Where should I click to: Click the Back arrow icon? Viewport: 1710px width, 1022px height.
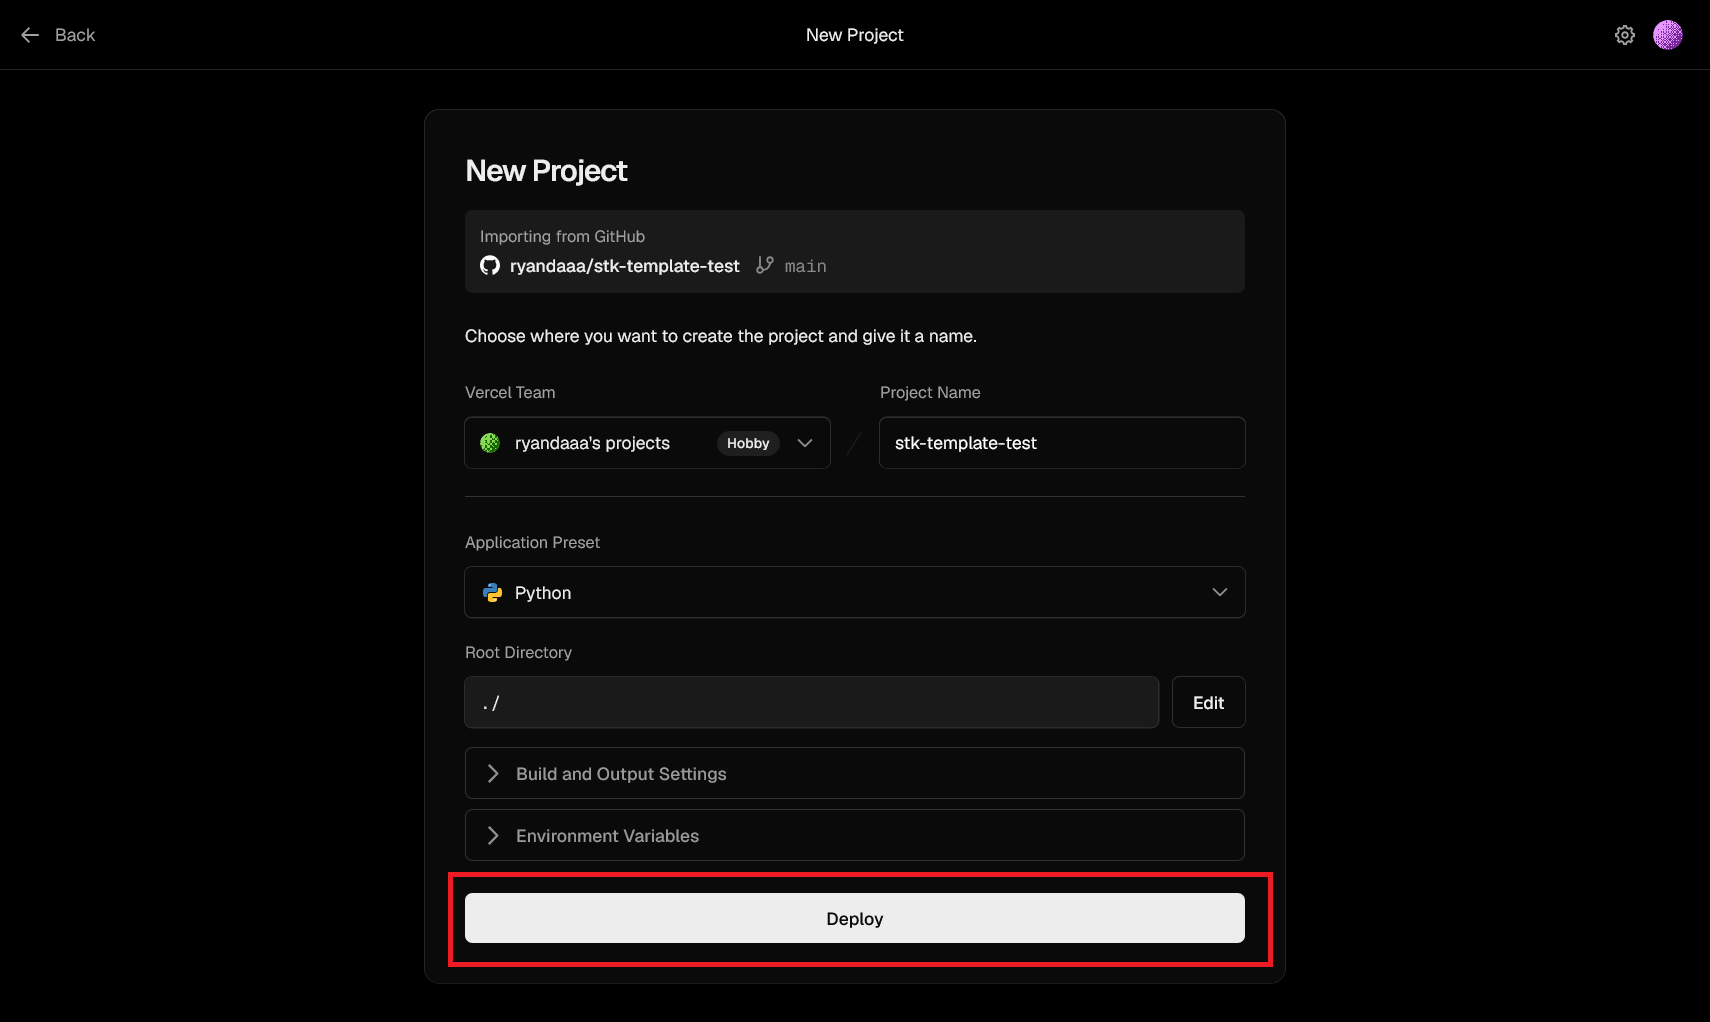pyautogui.click(x=30, y=35)
